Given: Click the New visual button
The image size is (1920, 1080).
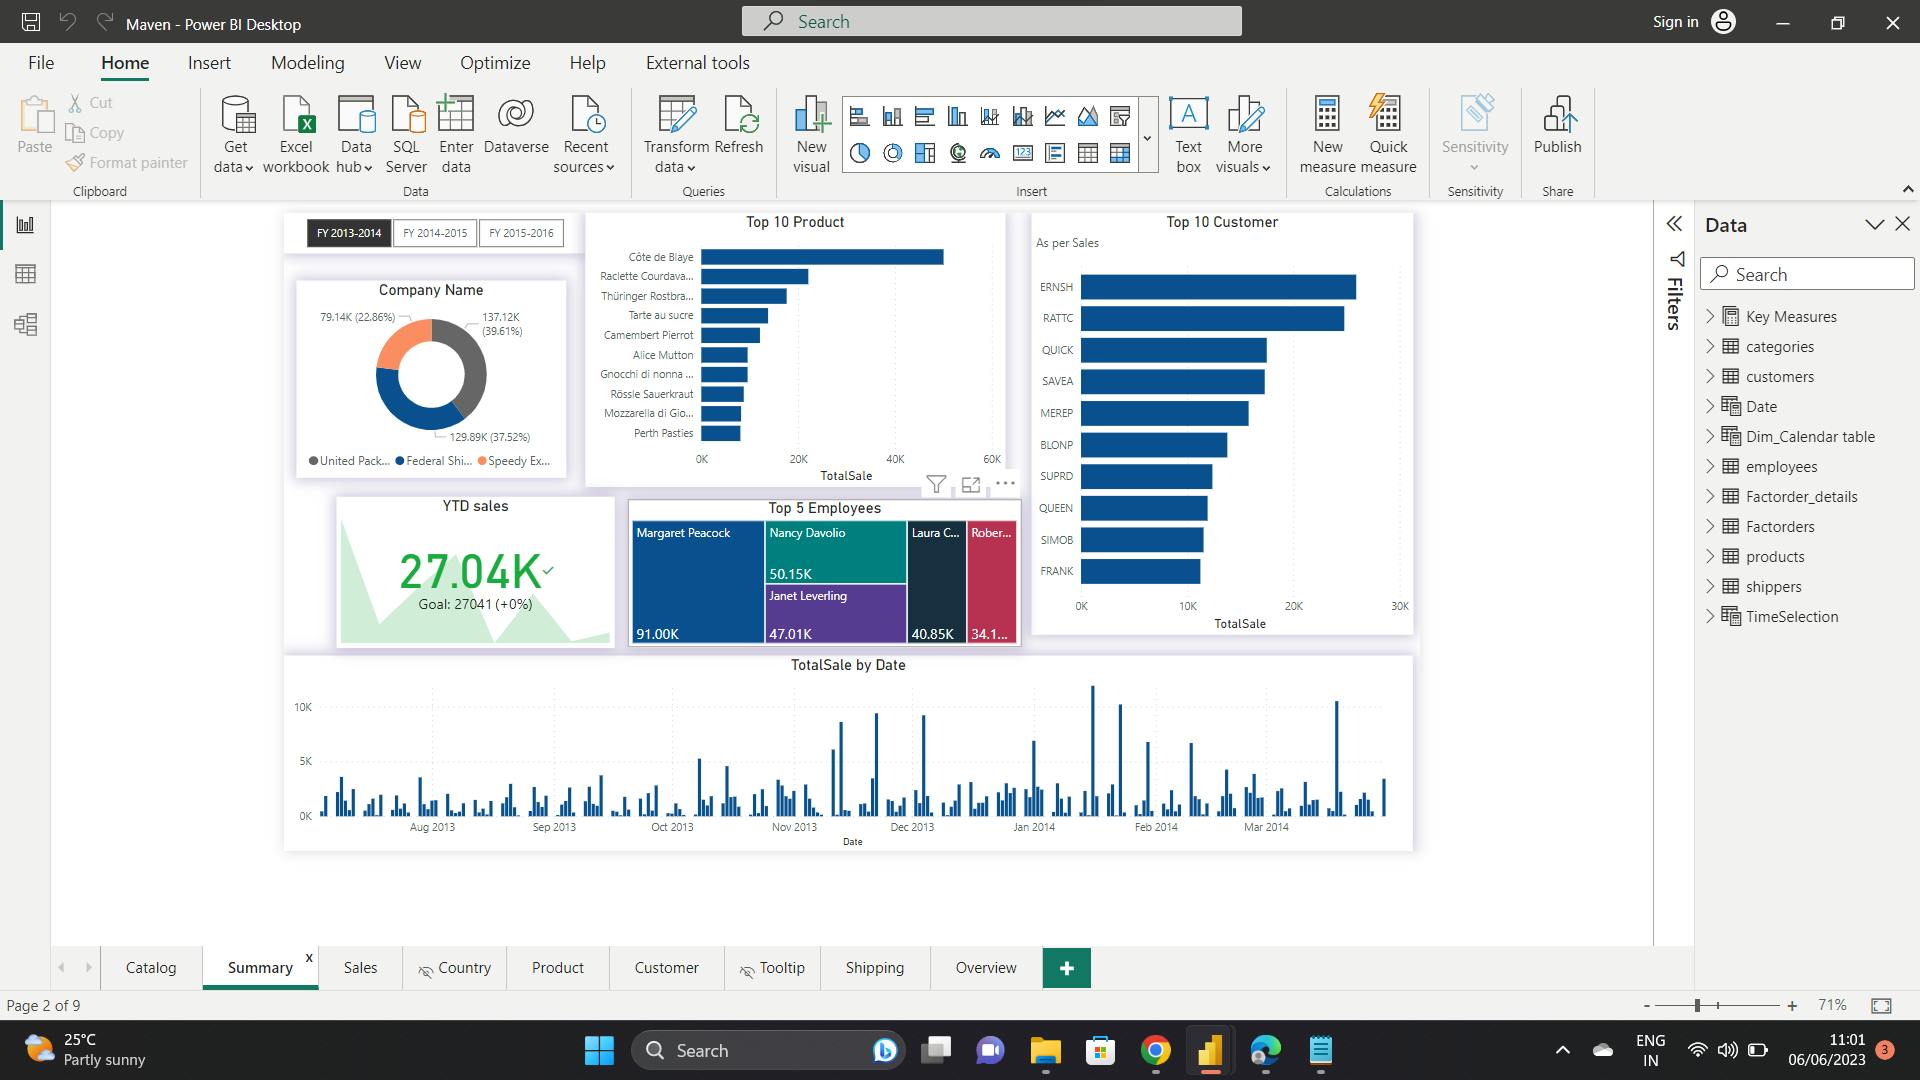Looking at the screenshot, I should pos(811,135).
